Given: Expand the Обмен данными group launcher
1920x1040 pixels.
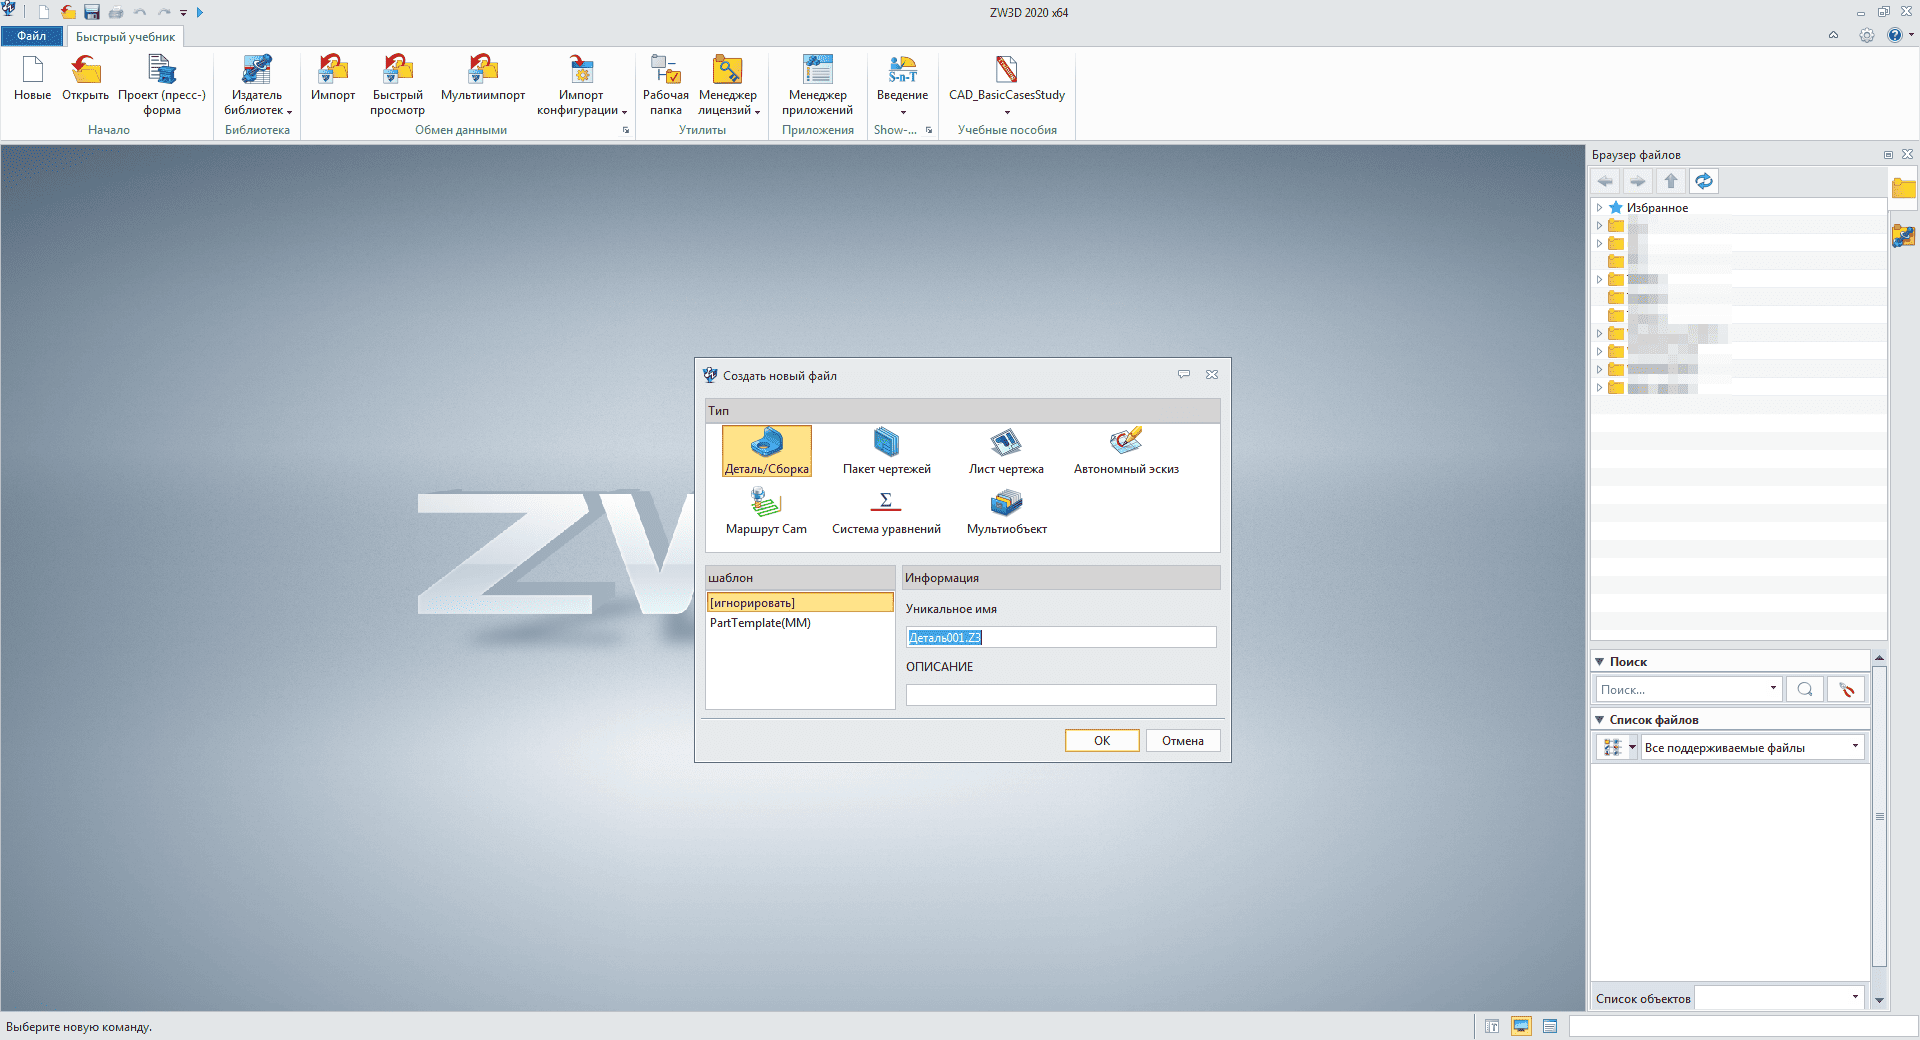Looking at the screenshot, I should click(626, 130).
